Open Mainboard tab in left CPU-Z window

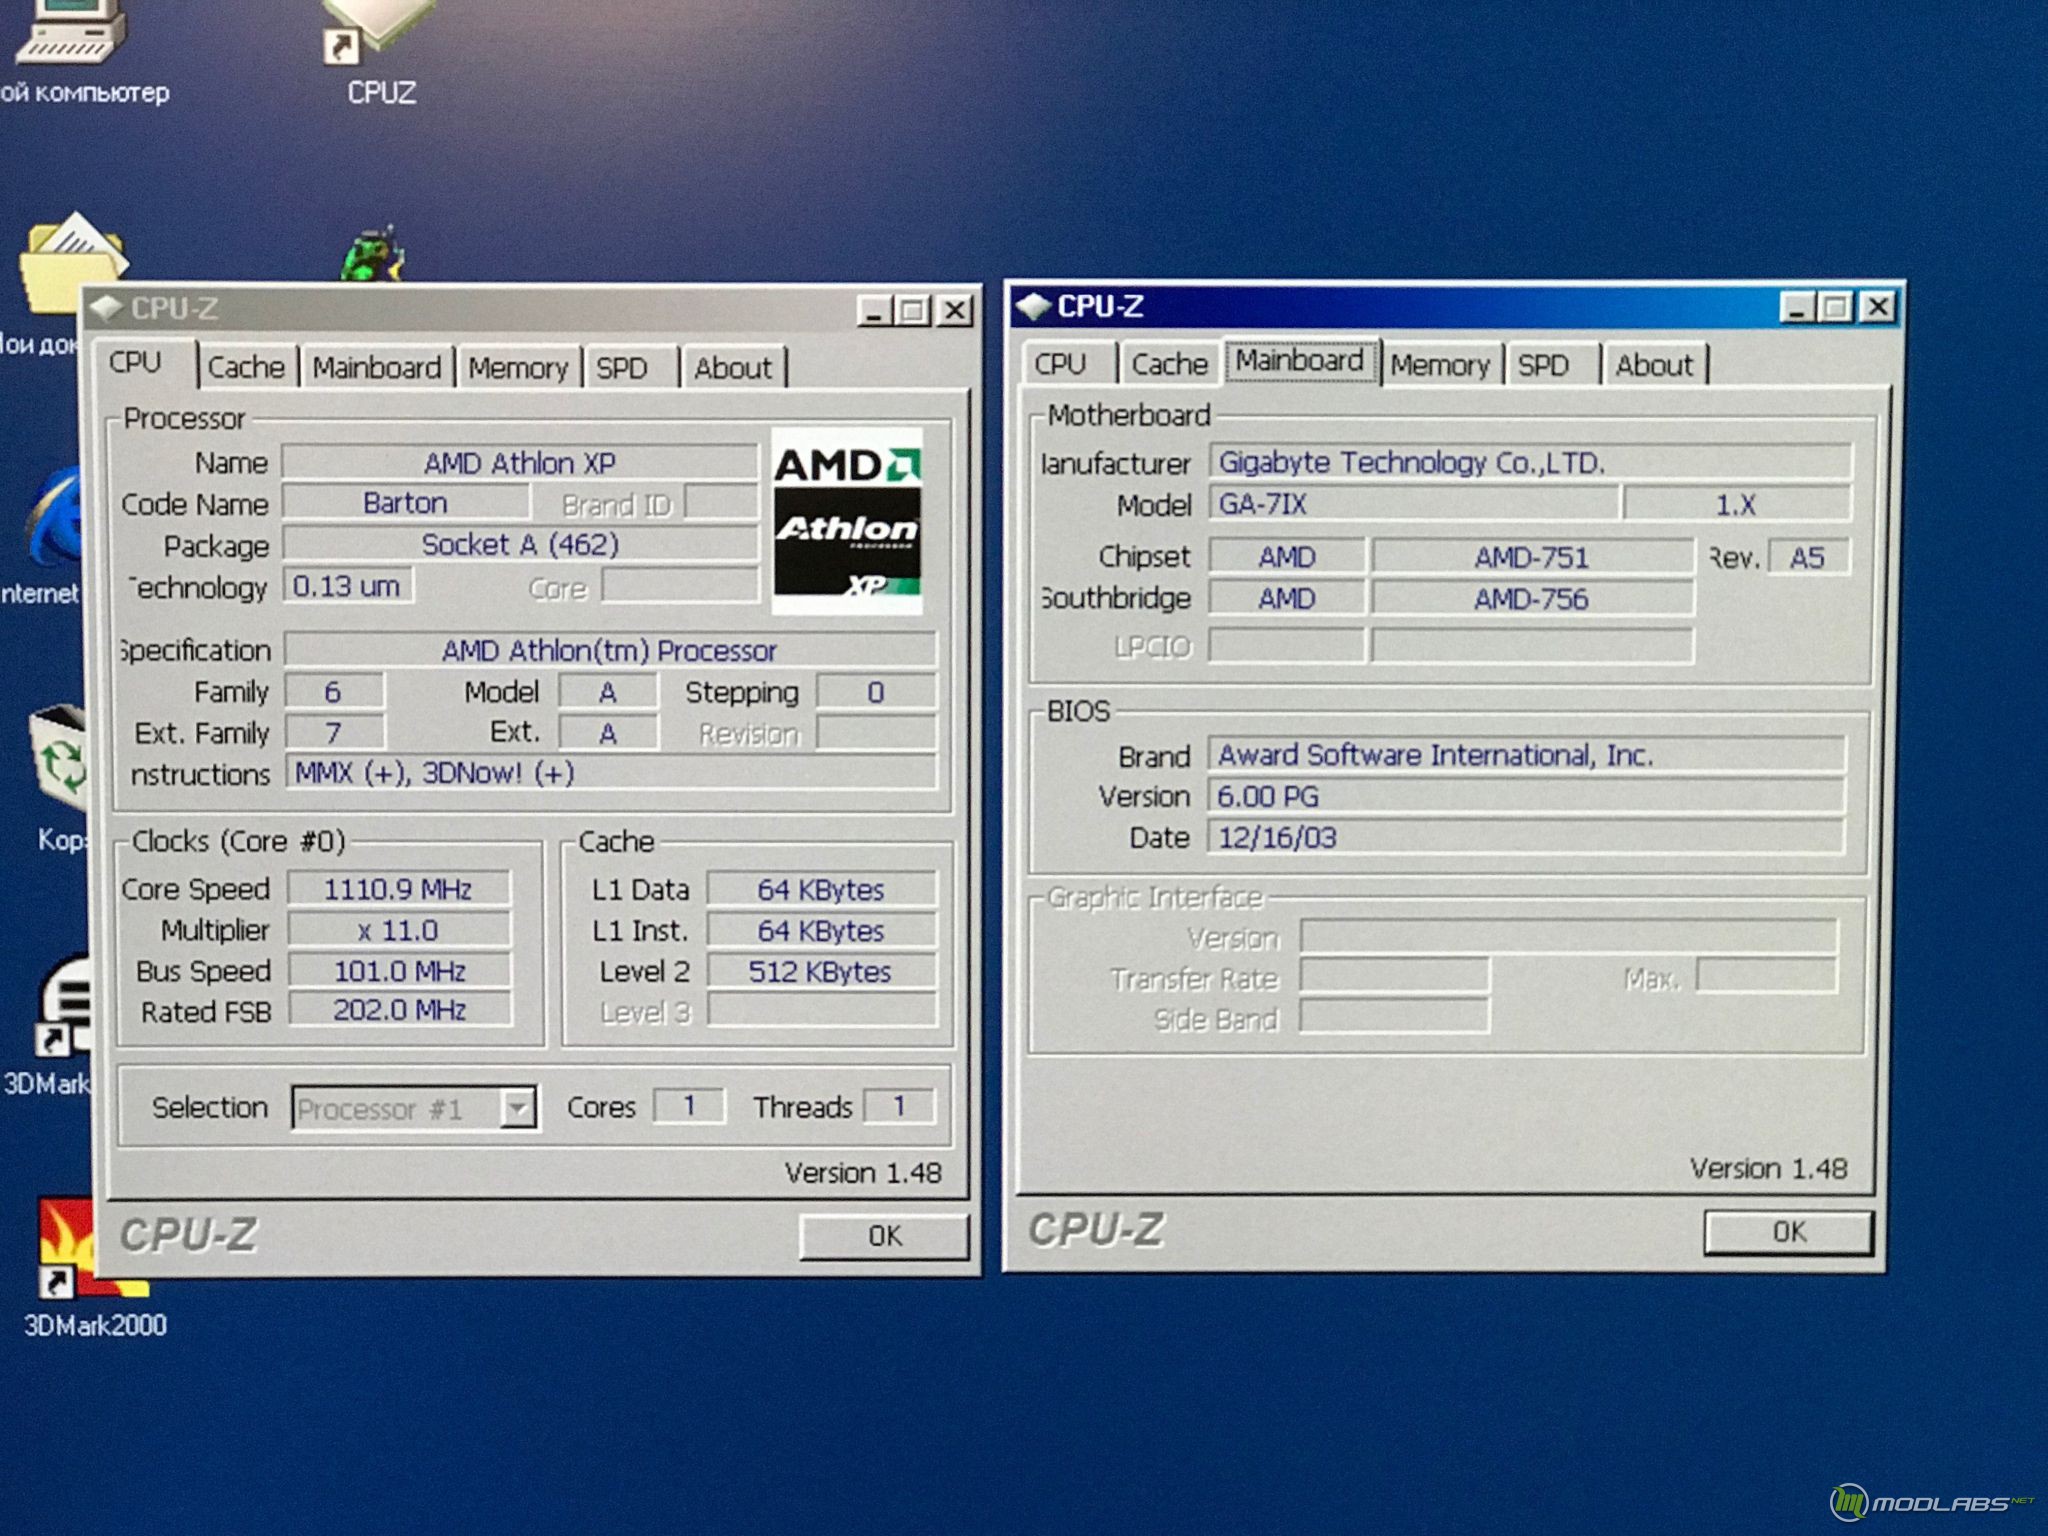point(377,367)
